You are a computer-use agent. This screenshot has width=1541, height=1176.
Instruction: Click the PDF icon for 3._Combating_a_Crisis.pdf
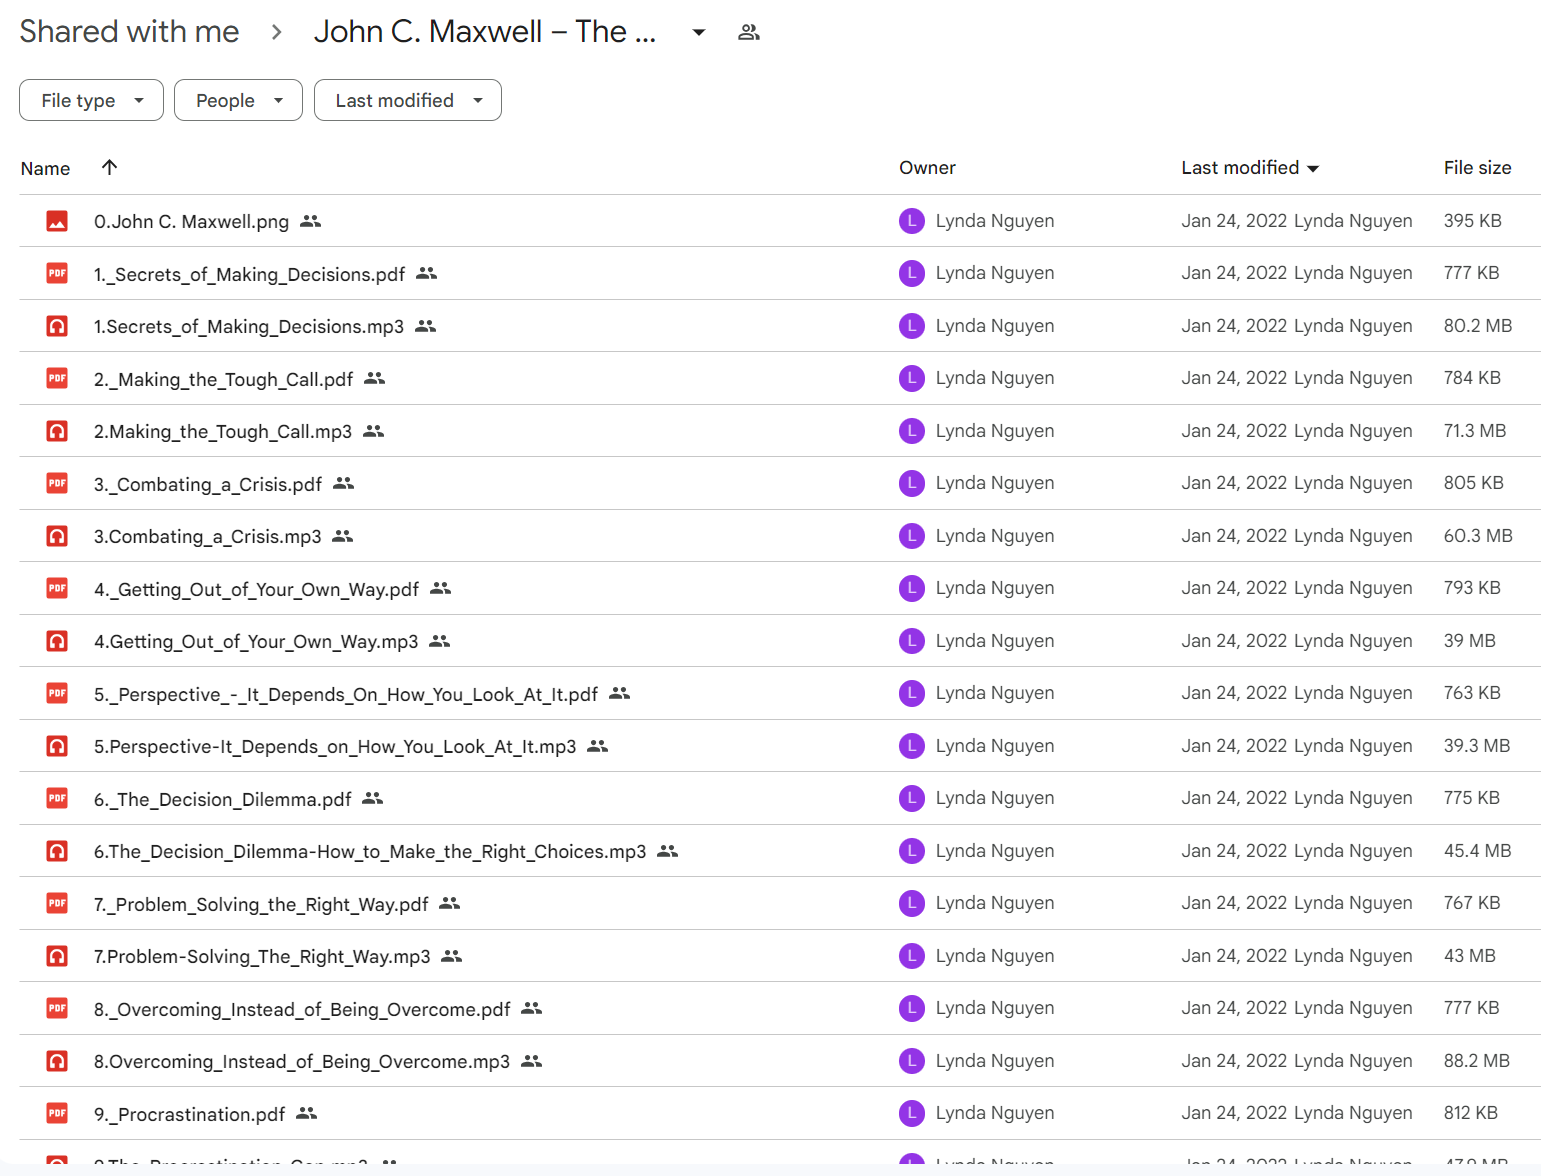57,483
